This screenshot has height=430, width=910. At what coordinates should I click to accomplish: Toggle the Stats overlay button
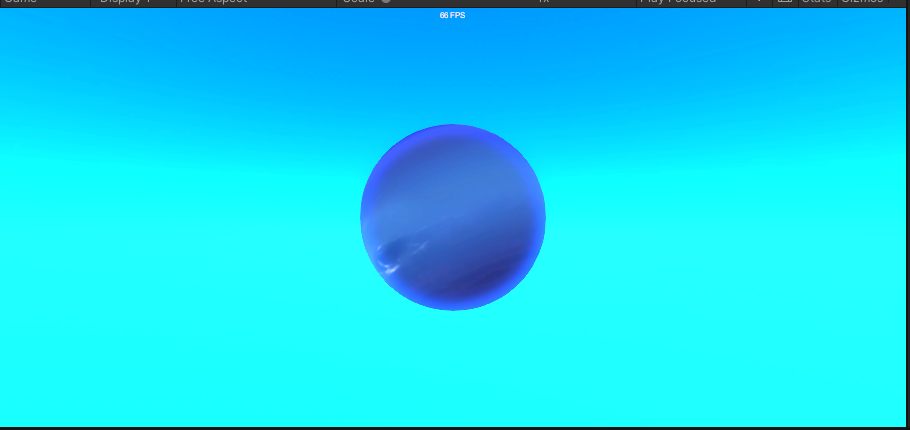(817, 2)
